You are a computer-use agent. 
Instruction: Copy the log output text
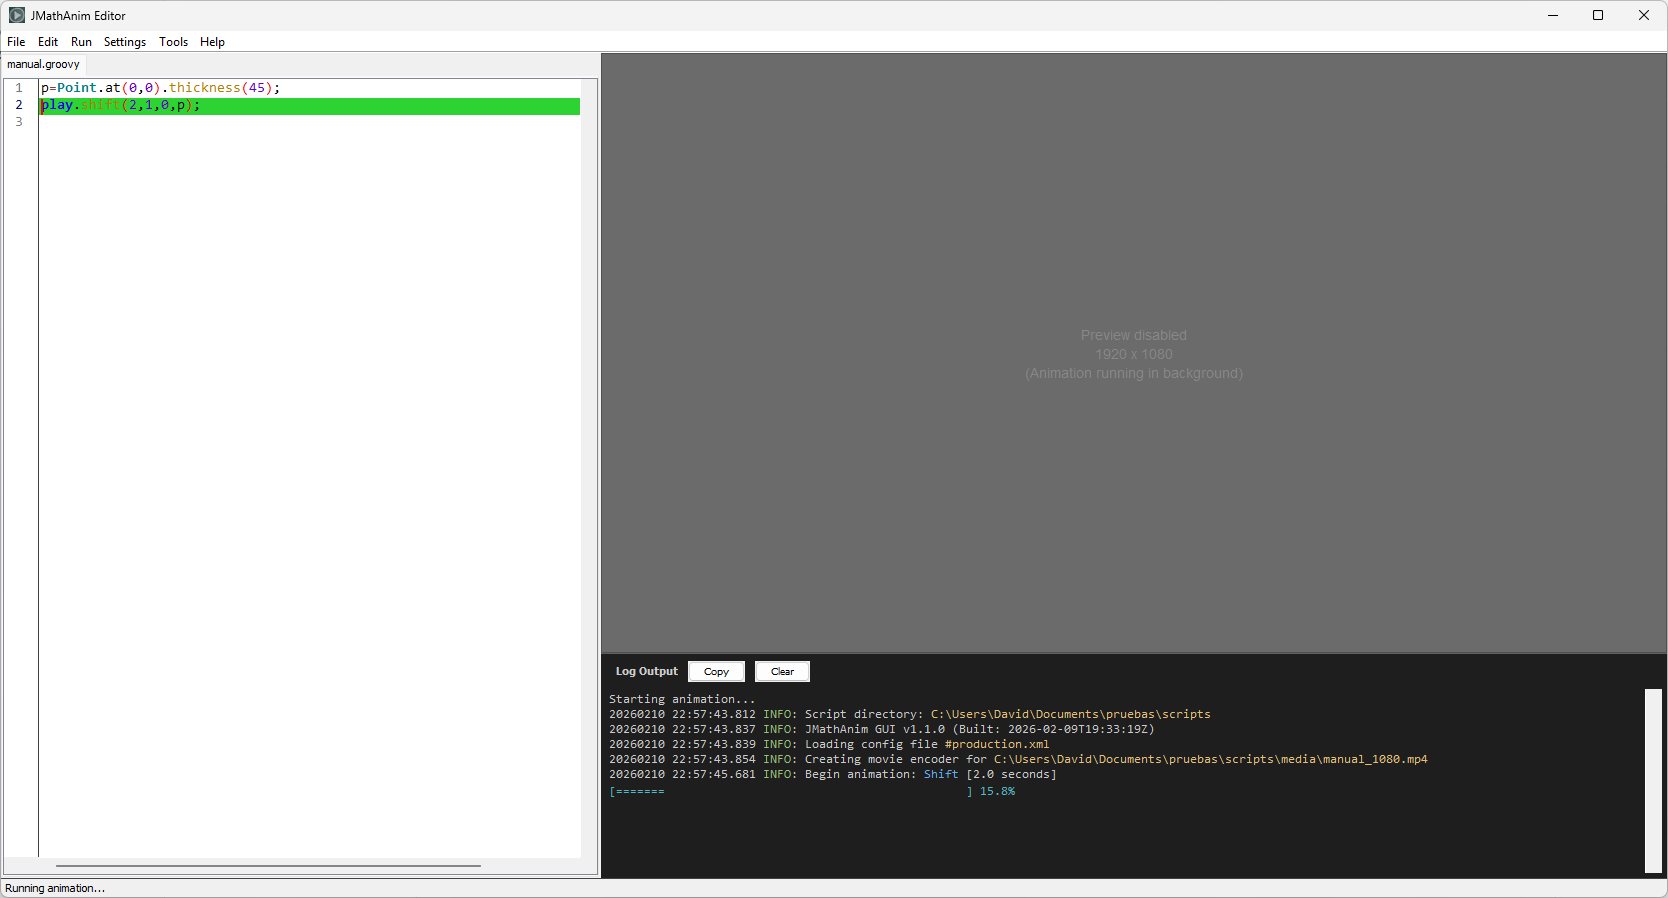click(716, 672)
